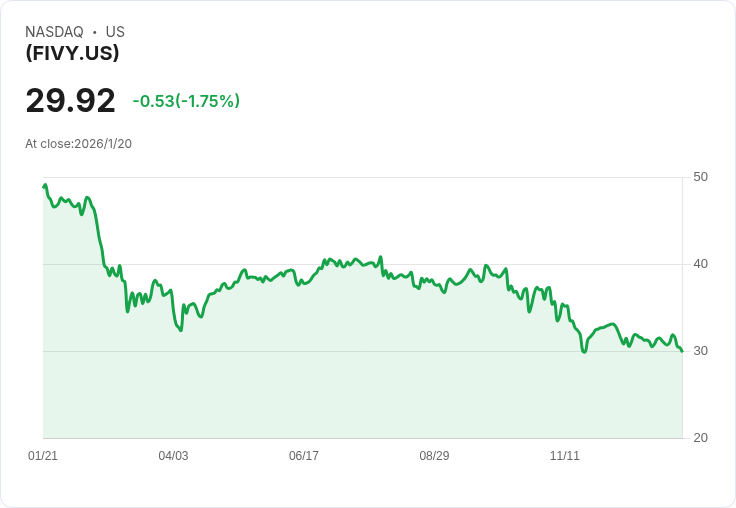Click the 08/29 x-axis date
Viewport: 736px width, 508px height.
pyautogui.click(x=434, y=455)
